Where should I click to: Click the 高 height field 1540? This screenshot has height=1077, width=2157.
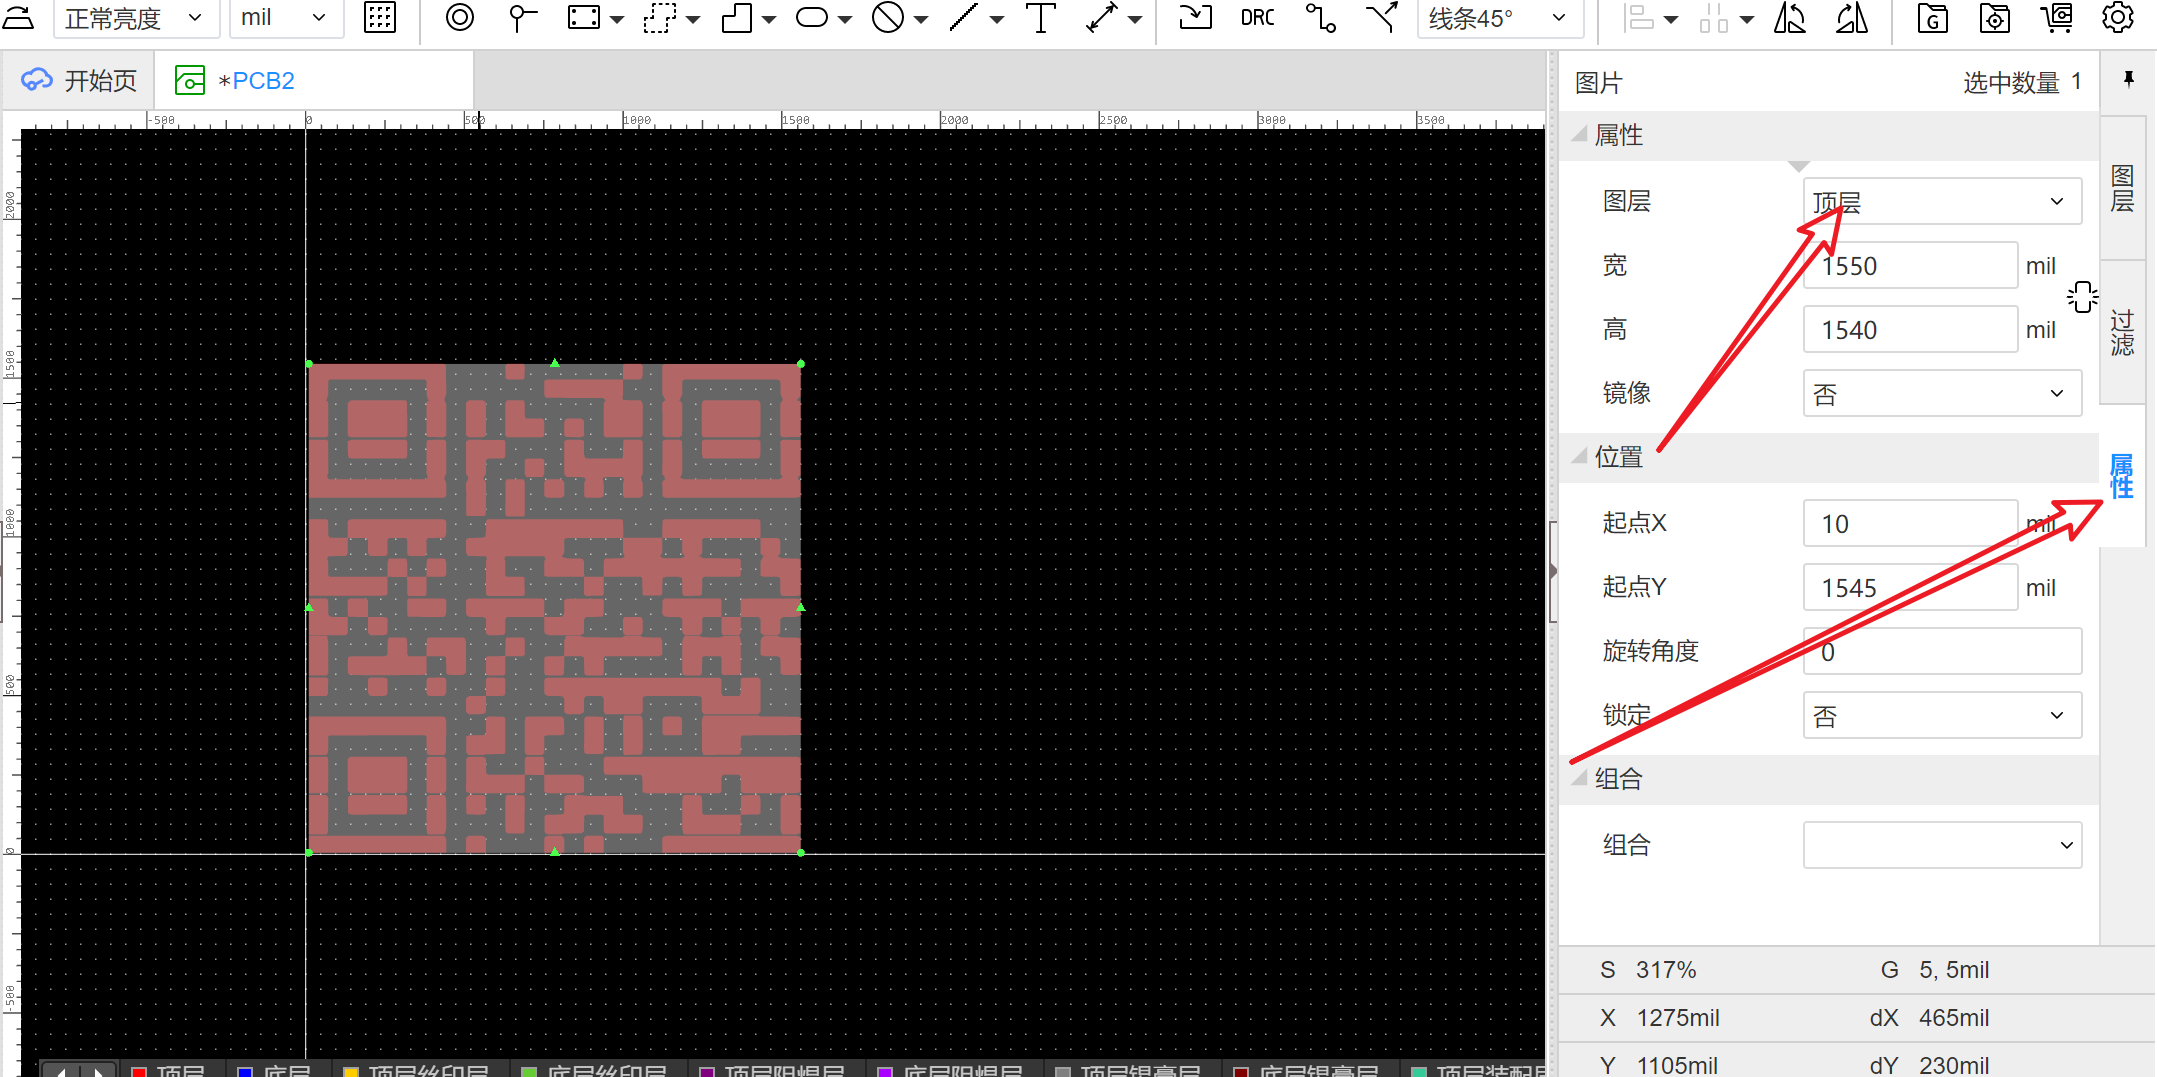(x=1910, y=329)
